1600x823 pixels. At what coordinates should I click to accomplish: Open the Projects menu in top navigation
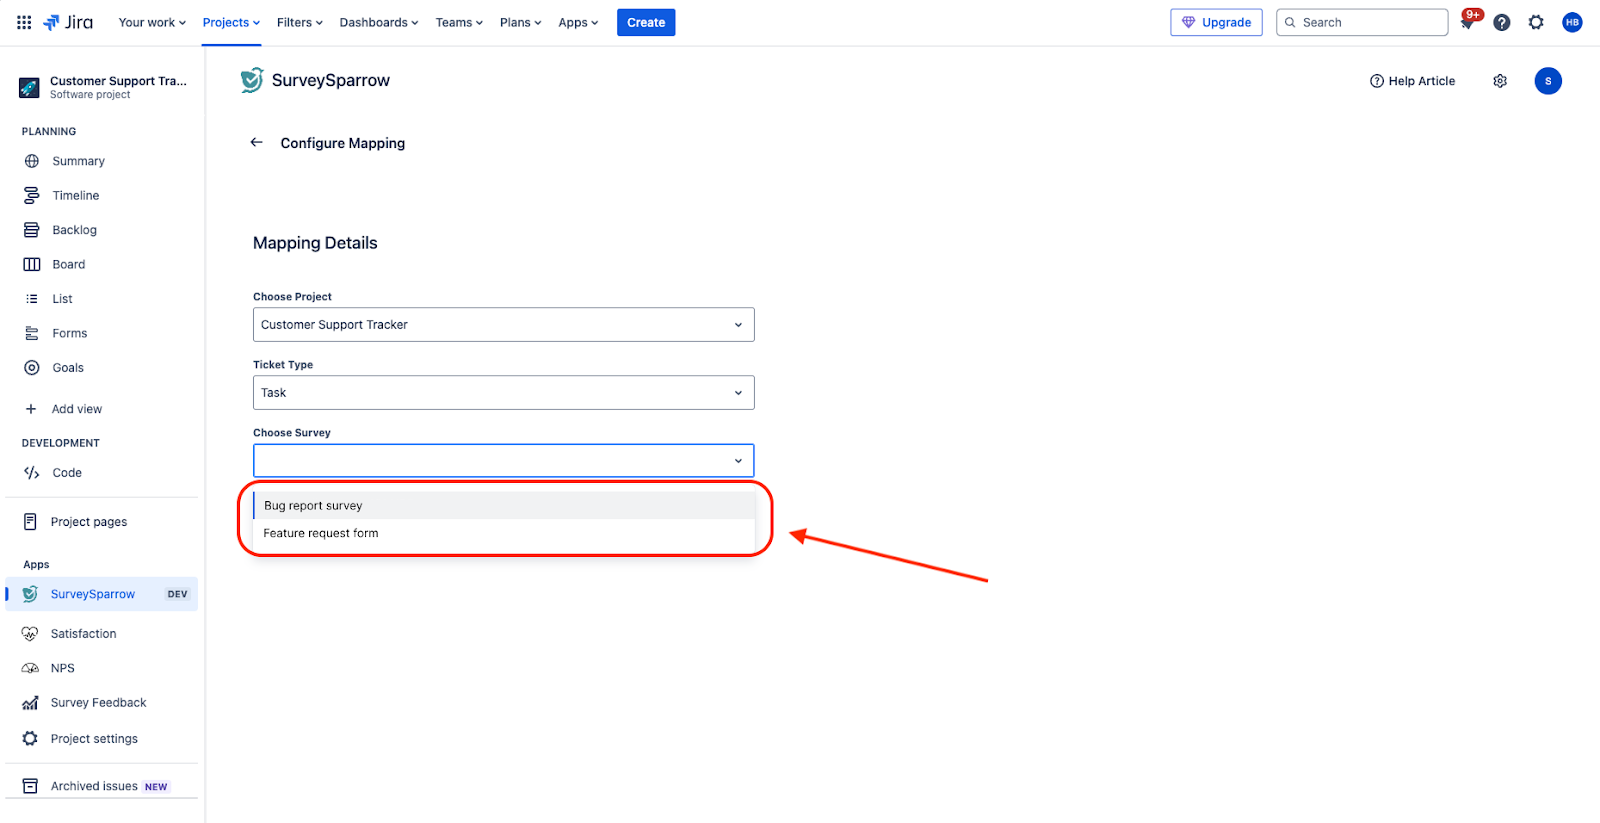(231, 23)
